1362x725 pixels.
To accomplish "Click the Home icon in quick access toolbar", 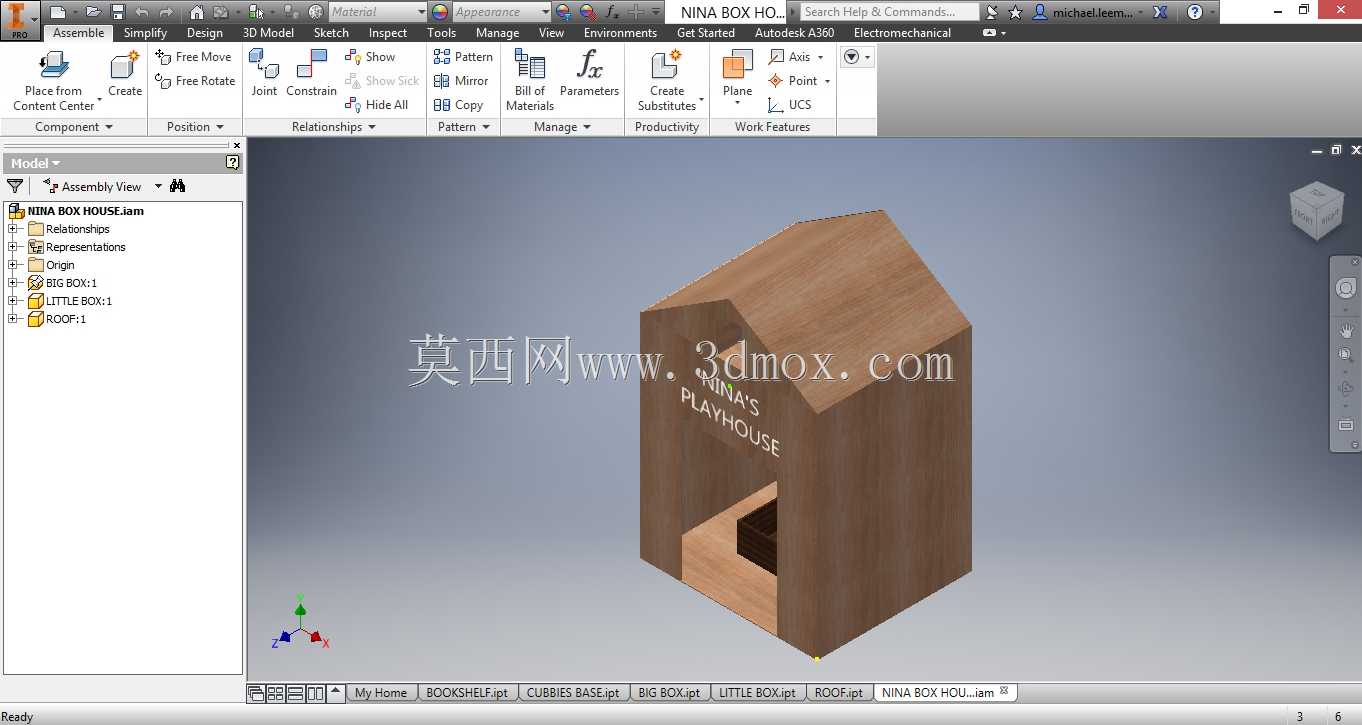I will 197,12.
